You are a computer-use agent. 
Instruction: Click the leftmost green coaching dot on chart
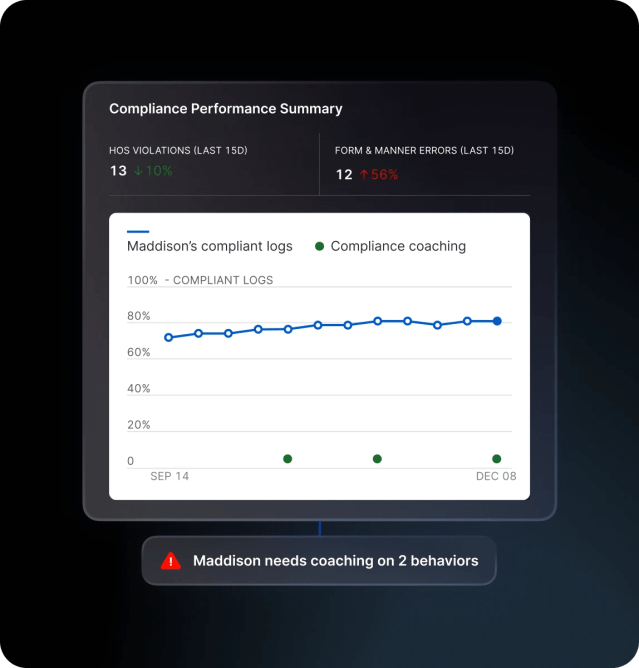pyautogui.click(x=288, y=459)
